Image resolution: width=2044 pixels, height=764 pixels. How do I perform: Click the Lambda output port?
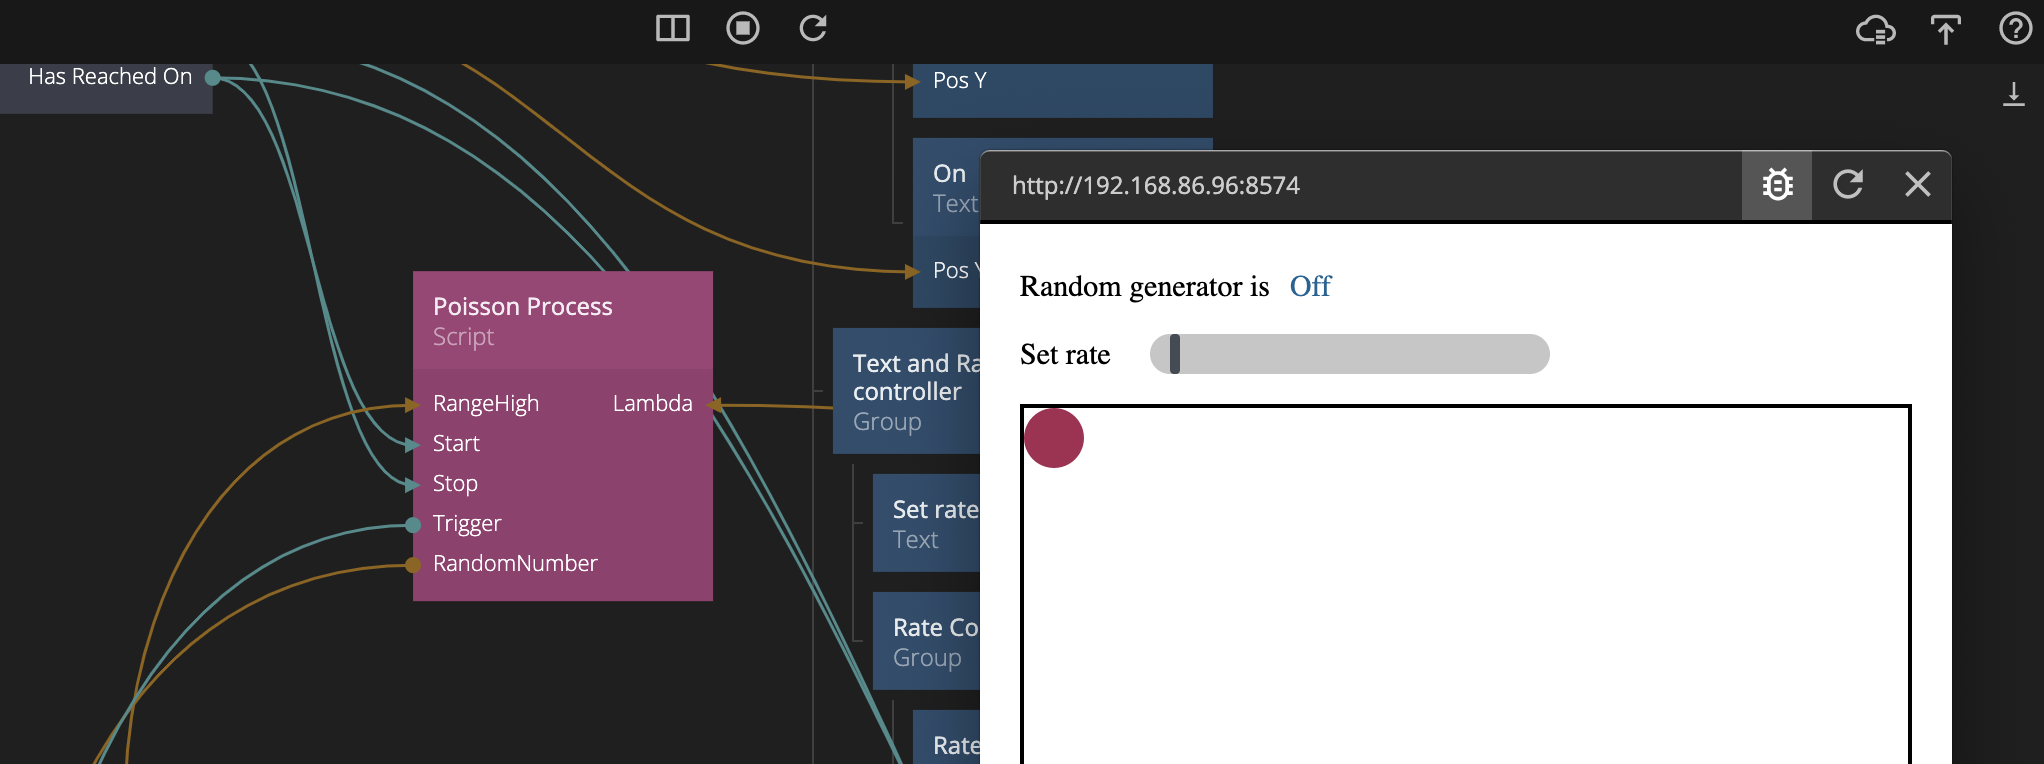pyautogui.click(x=714, y=404)
